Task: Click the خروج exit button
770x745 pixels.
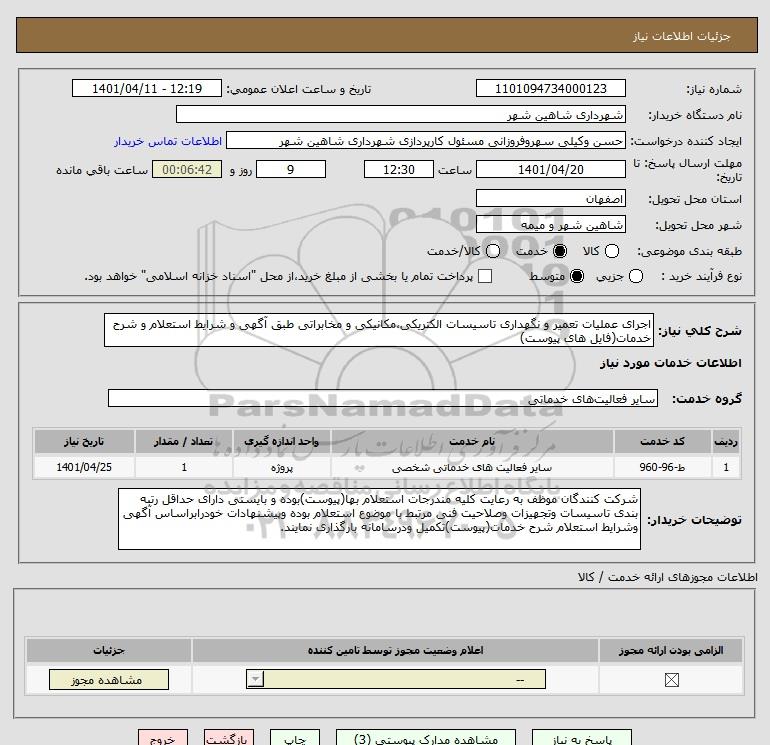Action: pos(163,738)
